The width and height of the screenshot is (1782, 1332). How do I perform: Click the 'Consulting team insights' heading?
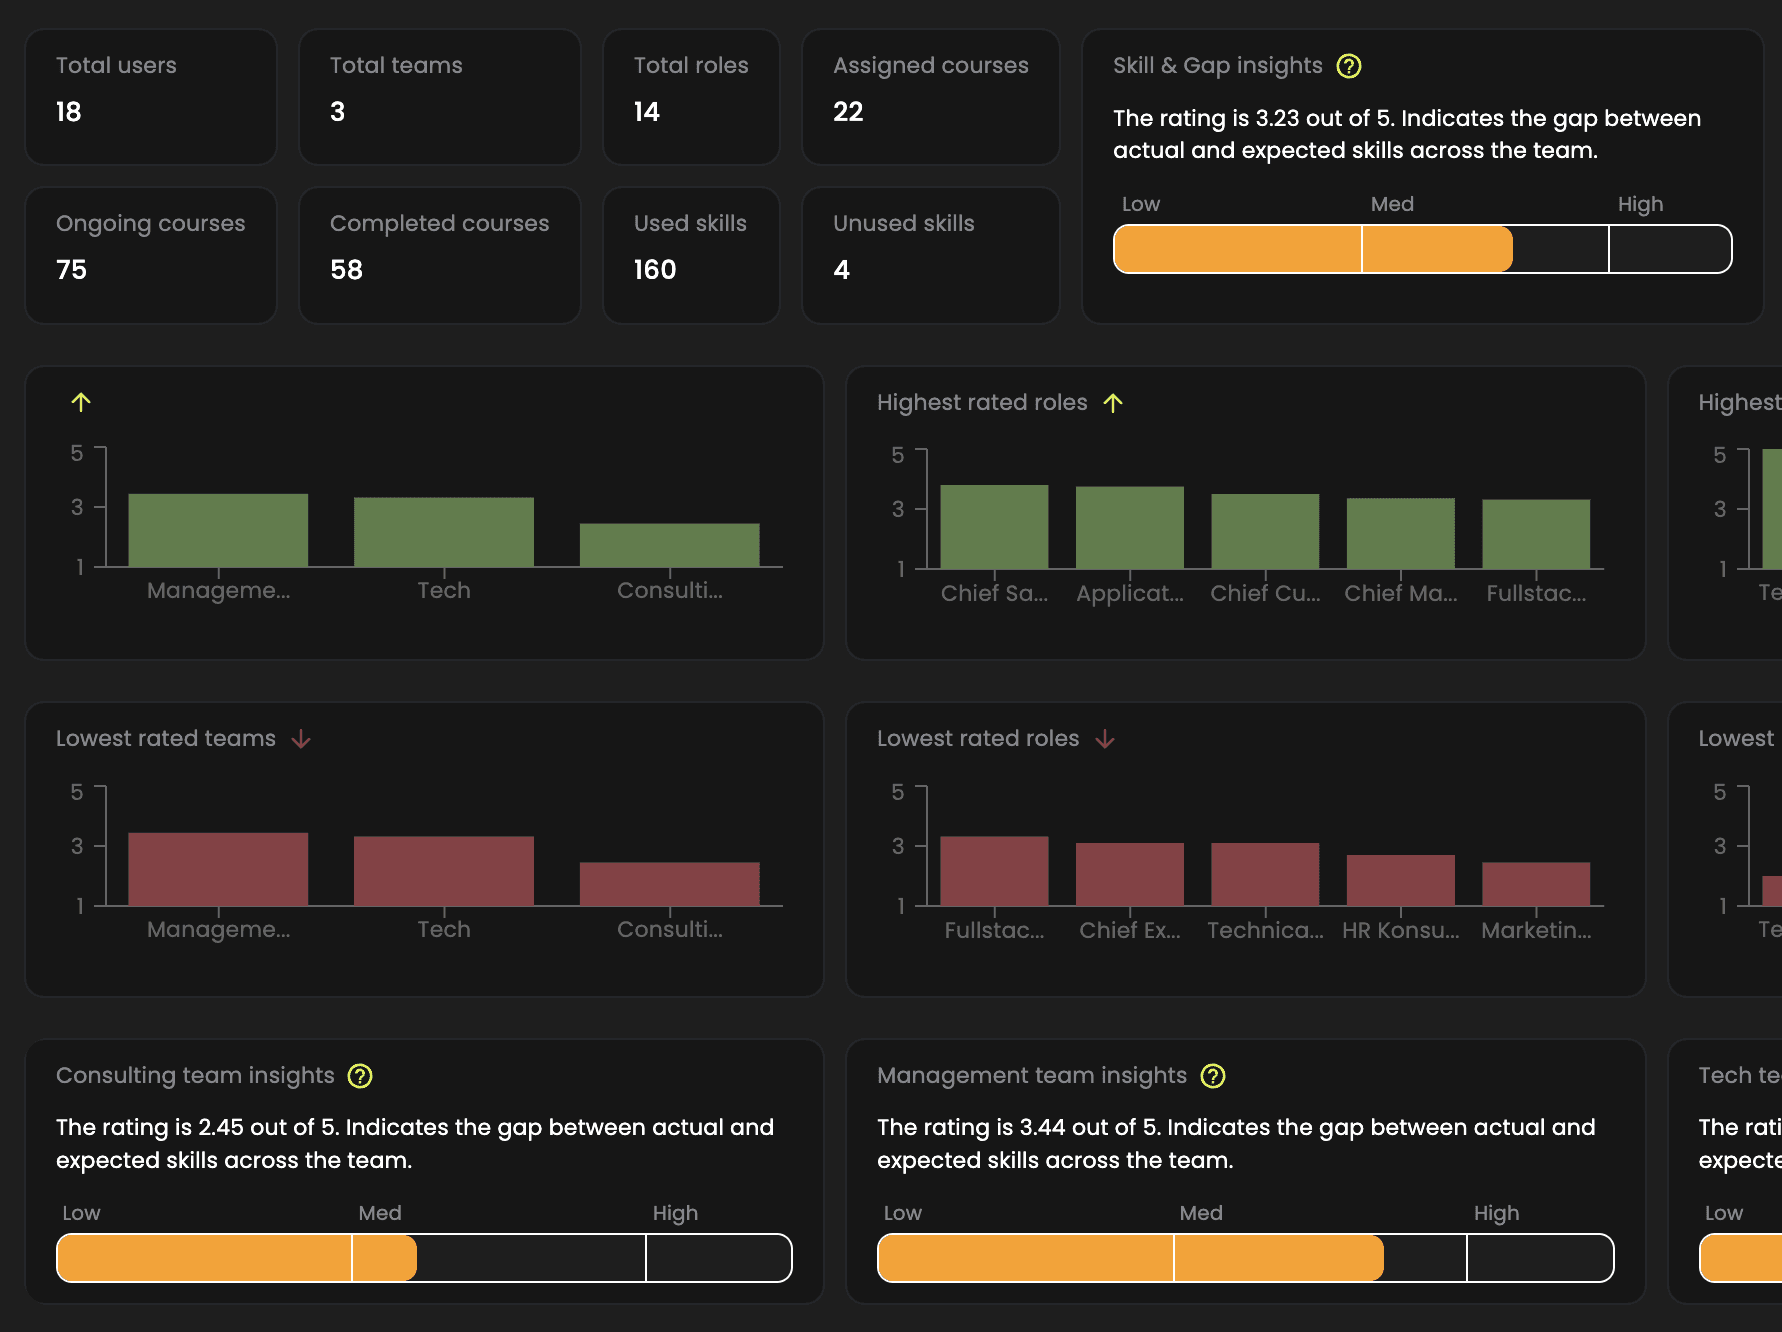point(195,1076)
